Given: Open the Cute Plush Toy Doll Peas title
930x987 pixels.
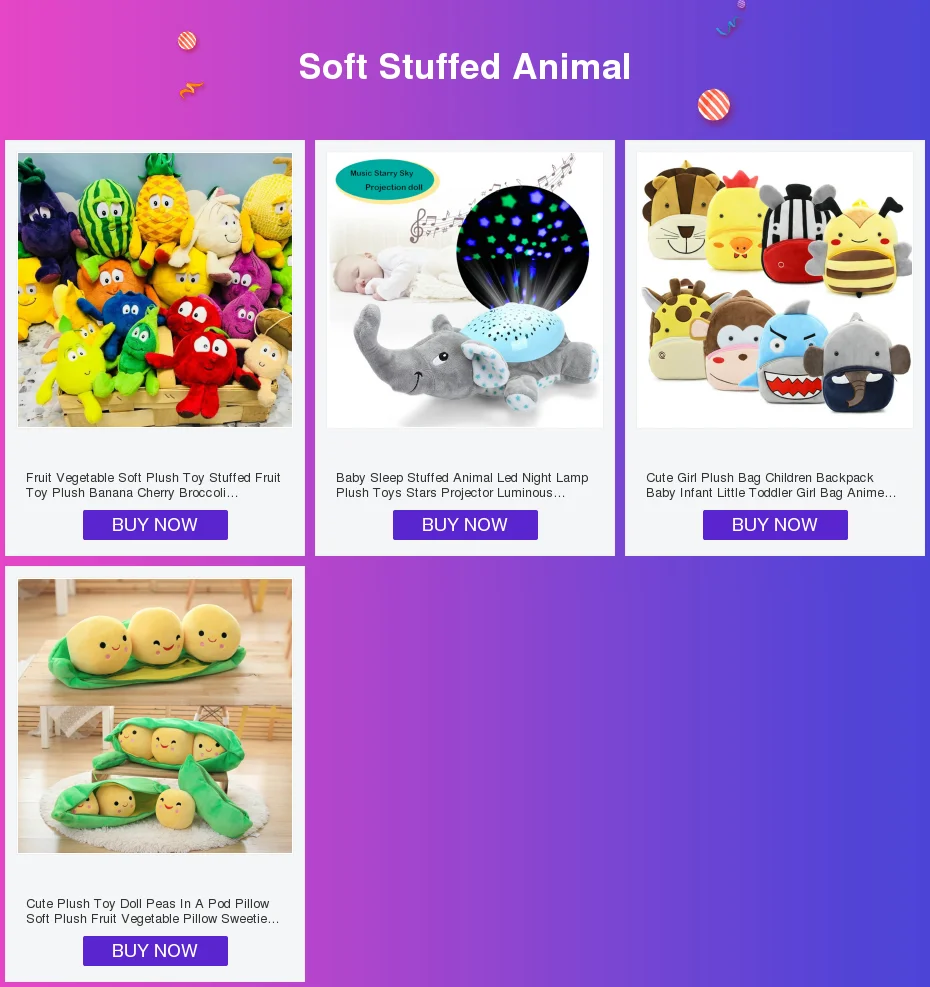Looking at the screenshot, I should [152, 911].
